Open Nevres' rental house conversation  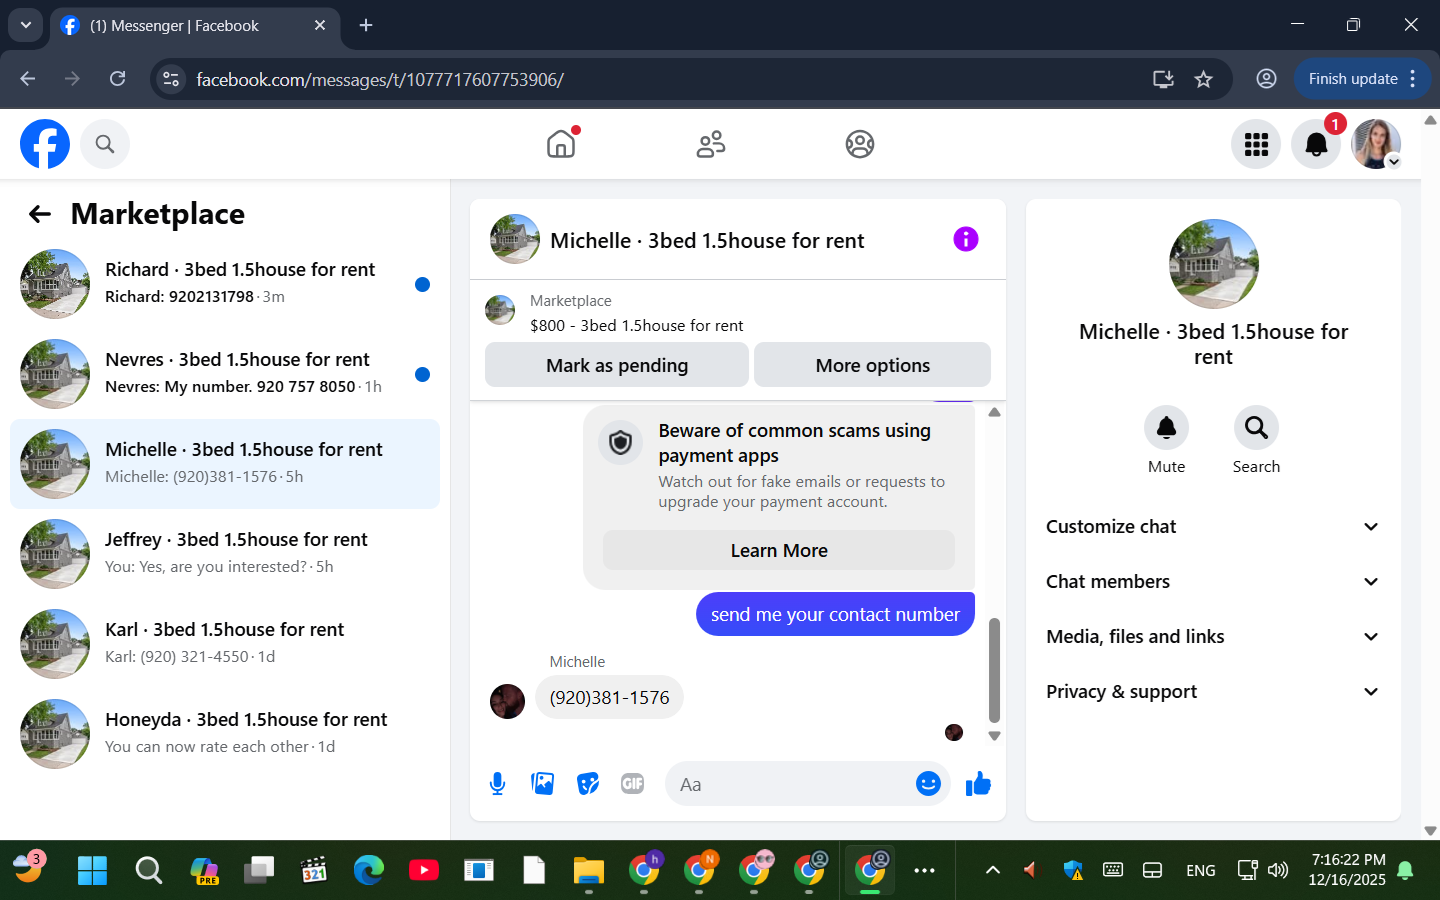[225, 374]
